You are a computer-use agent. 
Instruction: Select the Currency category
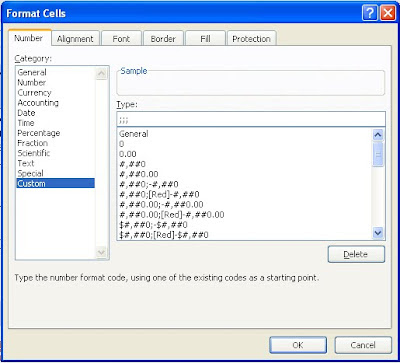(x=34, y=93)
